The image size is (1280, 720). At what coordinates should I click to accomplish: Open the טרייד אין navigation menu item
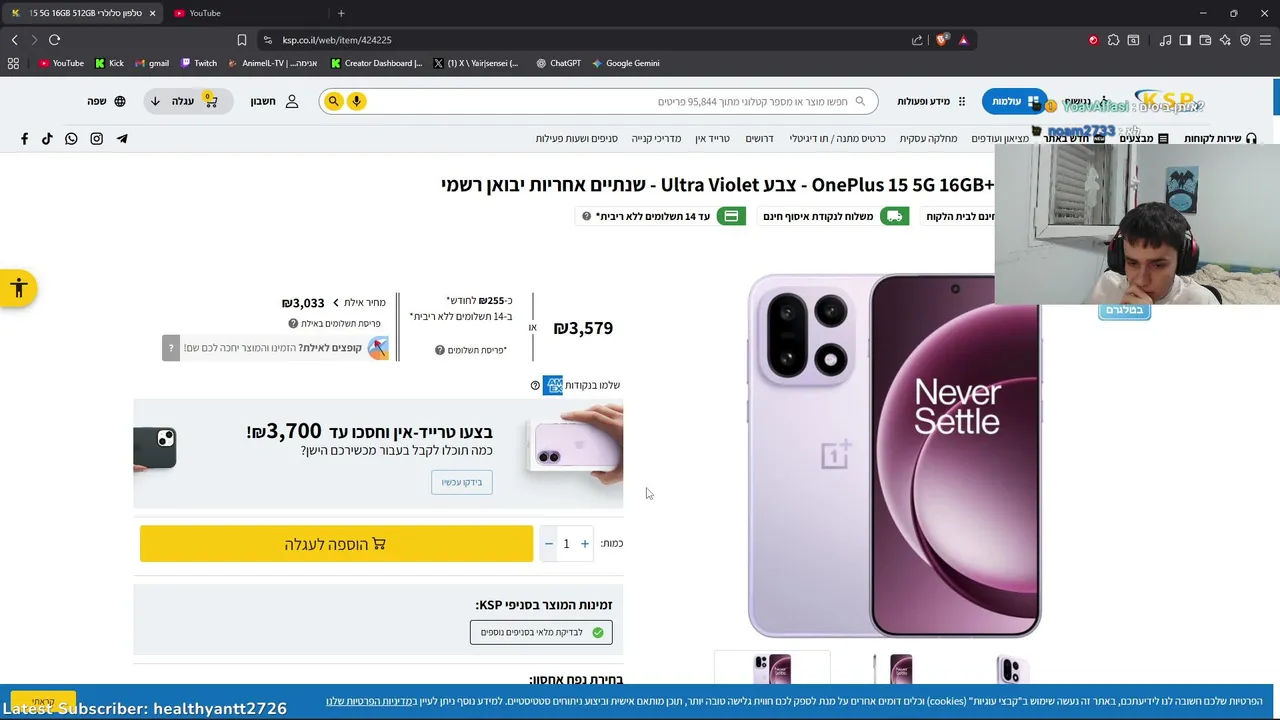pyautogui.click(x=713, y=139)
